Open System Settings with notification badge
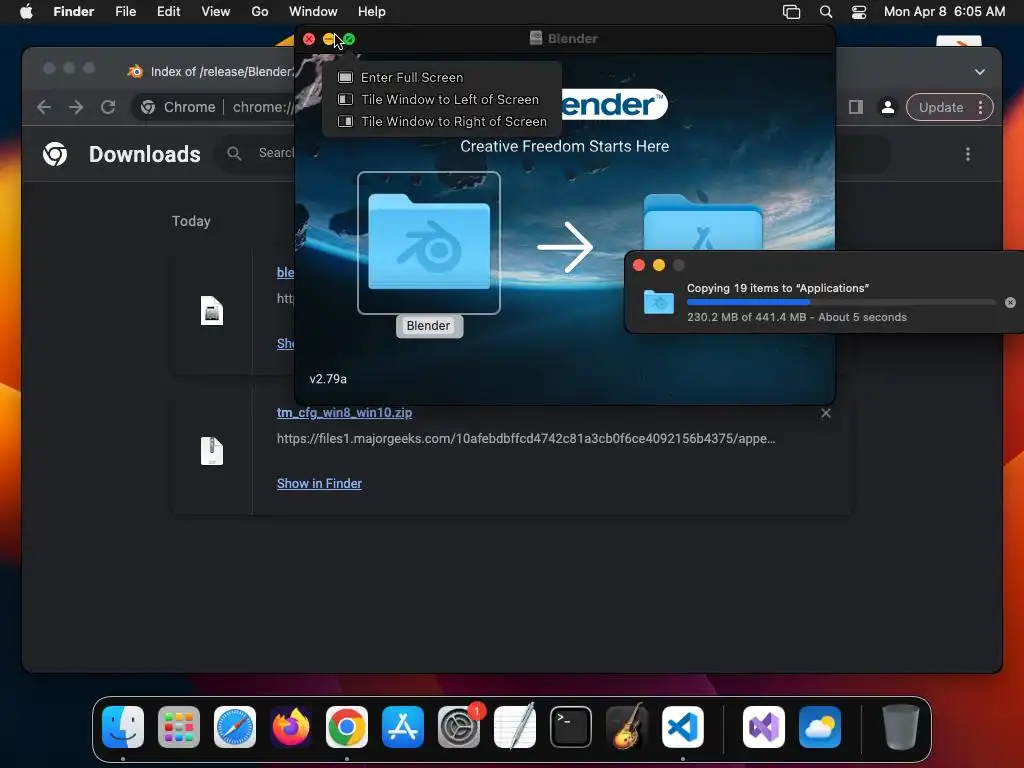1024x768 pixels. pos(458,727)
